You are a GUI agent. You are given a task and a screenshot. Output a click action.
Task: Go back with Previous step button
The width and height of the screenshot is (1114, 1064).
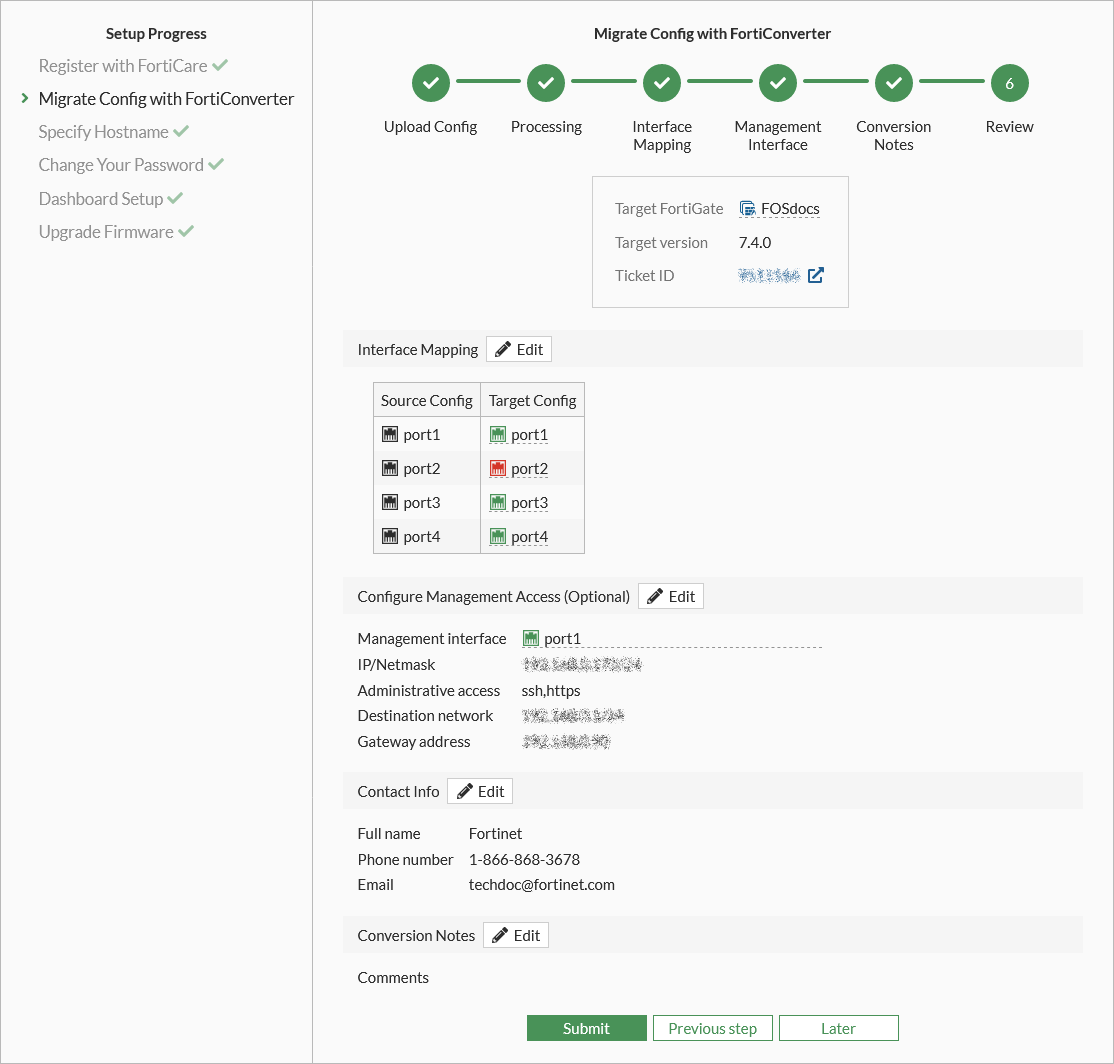click(x=712, y=1028)
